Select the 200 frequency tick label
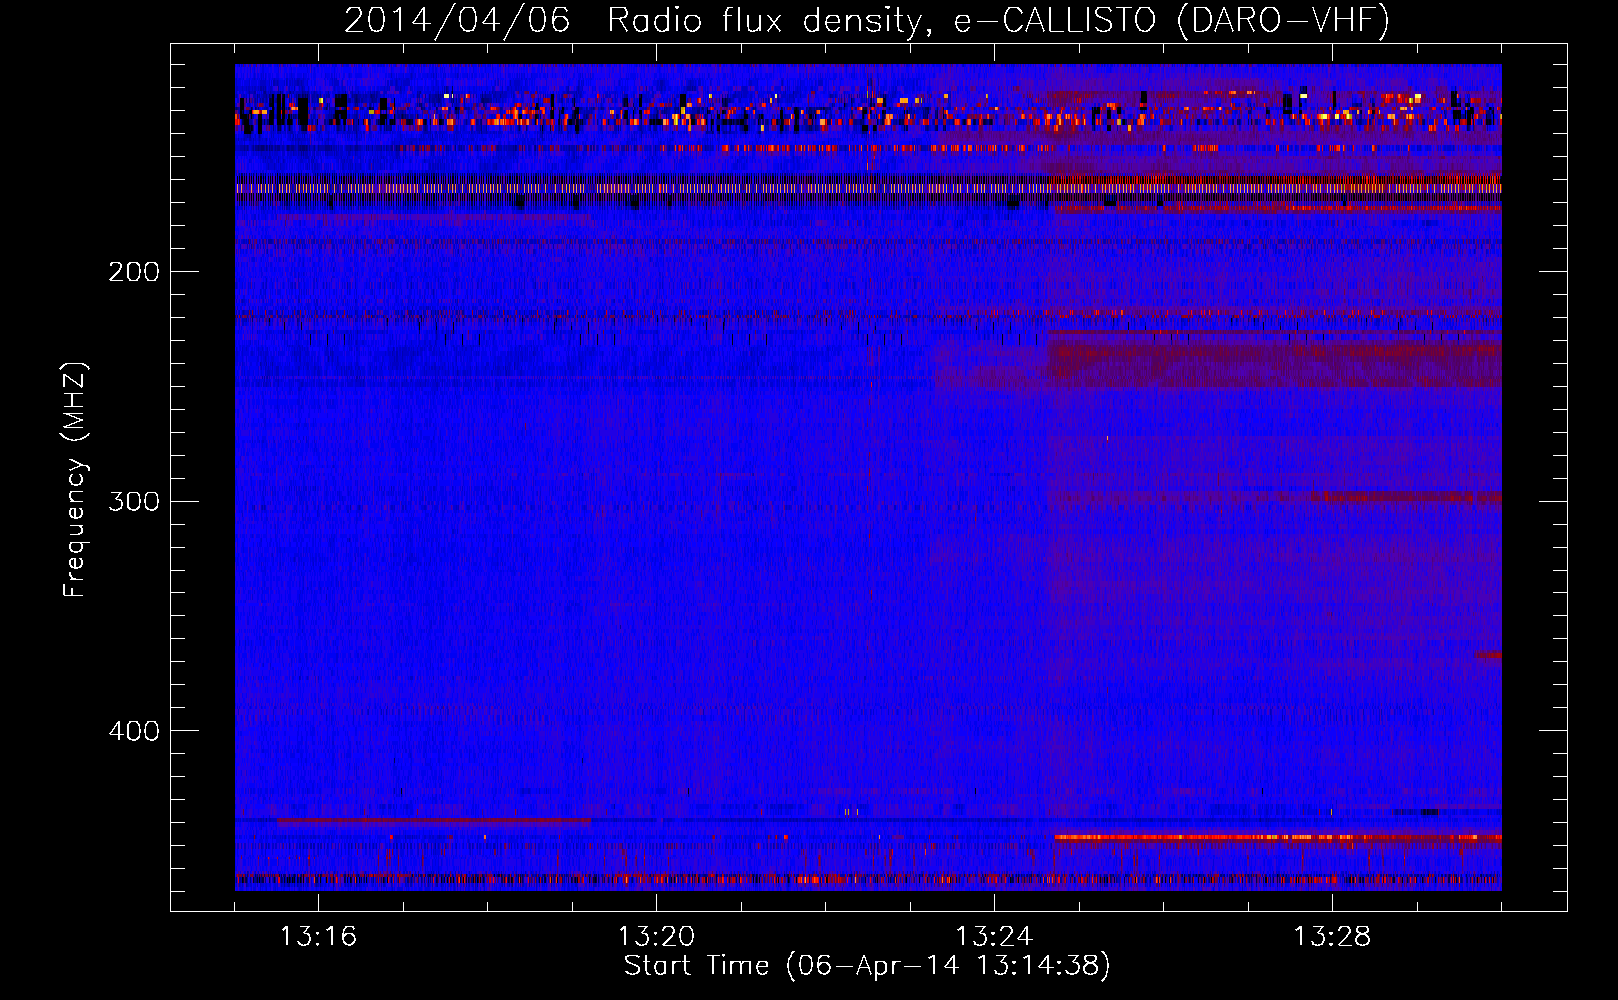1618x1000 pixels. (x=134, y=272)
